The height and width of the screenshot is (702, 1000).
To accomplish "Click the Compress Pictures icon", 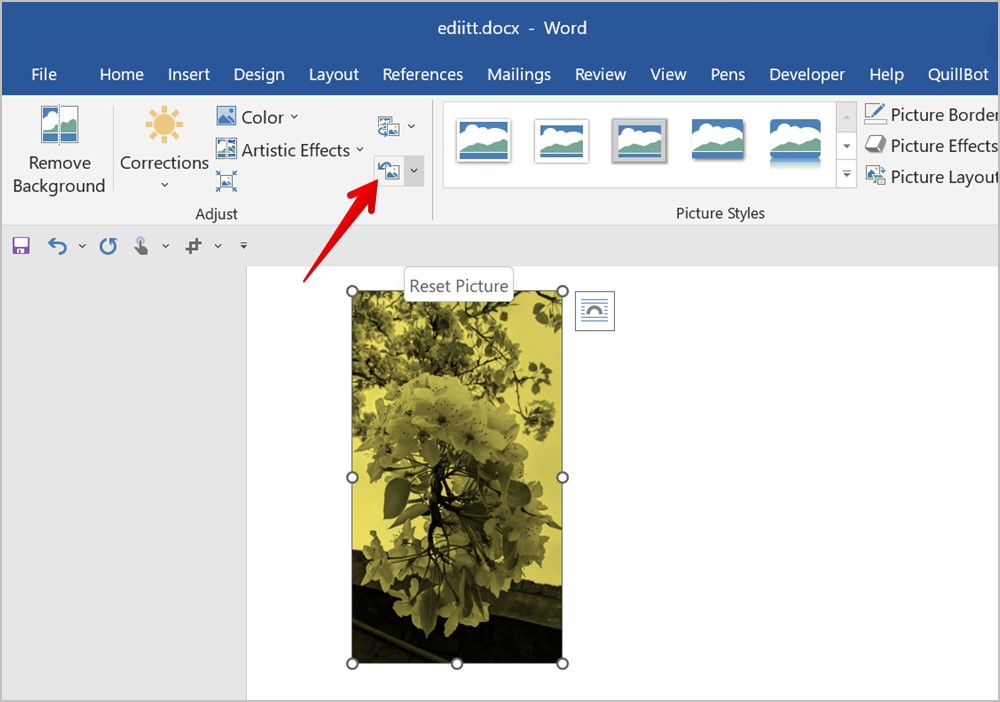I will [x=226, y=181].
